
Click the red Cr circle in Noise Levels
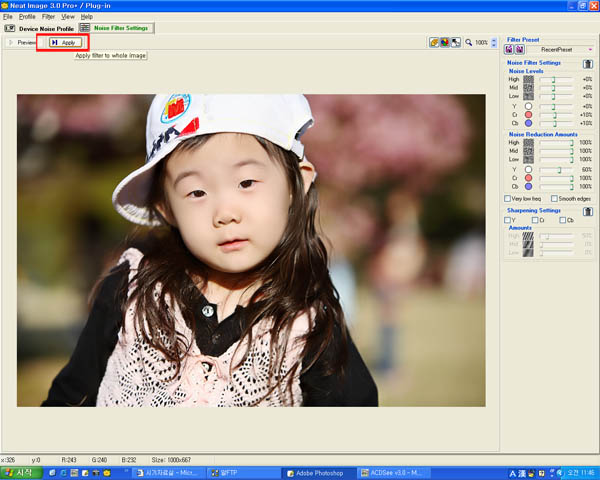click(528, 114)
